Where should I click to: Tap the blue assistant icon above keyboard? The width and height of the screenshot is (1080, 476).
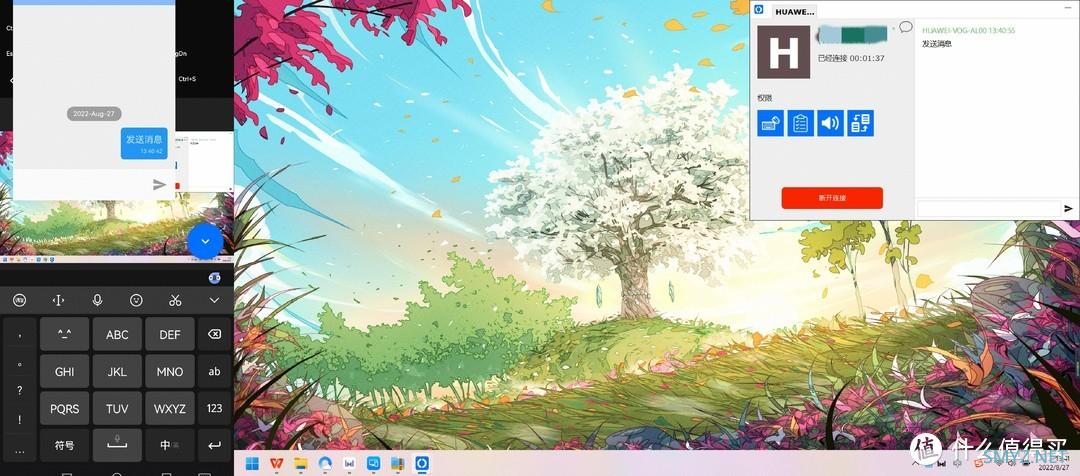click(x=214, y=278)
